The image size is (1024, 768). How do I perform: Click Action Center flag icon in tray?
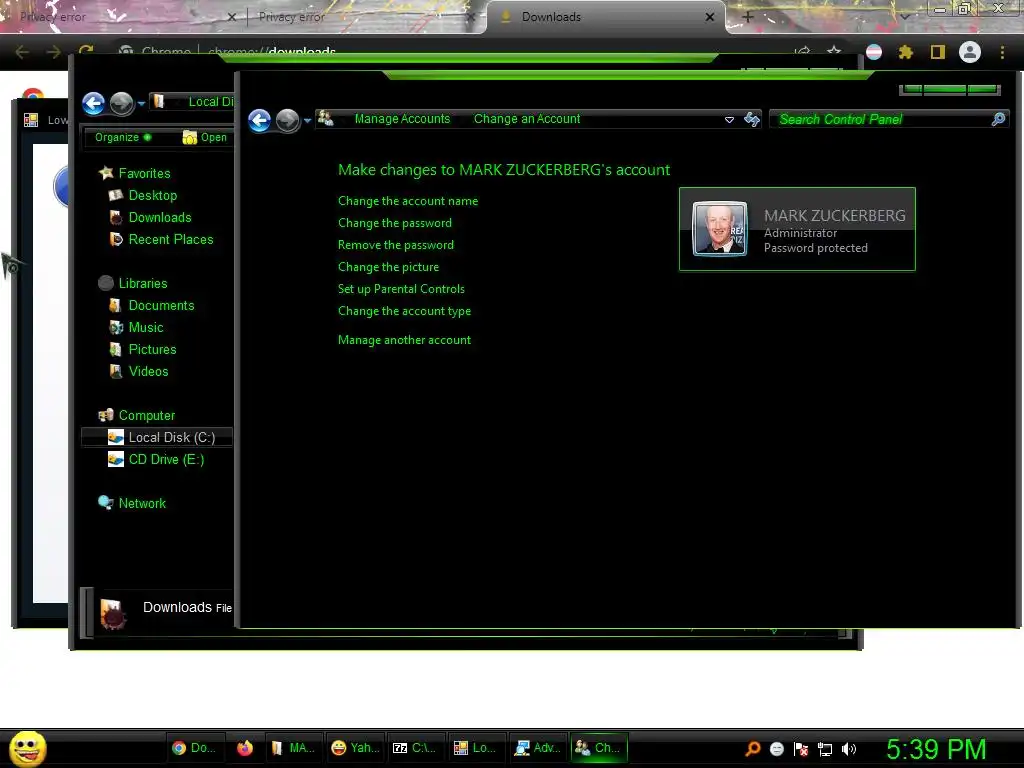[x=801, y=749]
